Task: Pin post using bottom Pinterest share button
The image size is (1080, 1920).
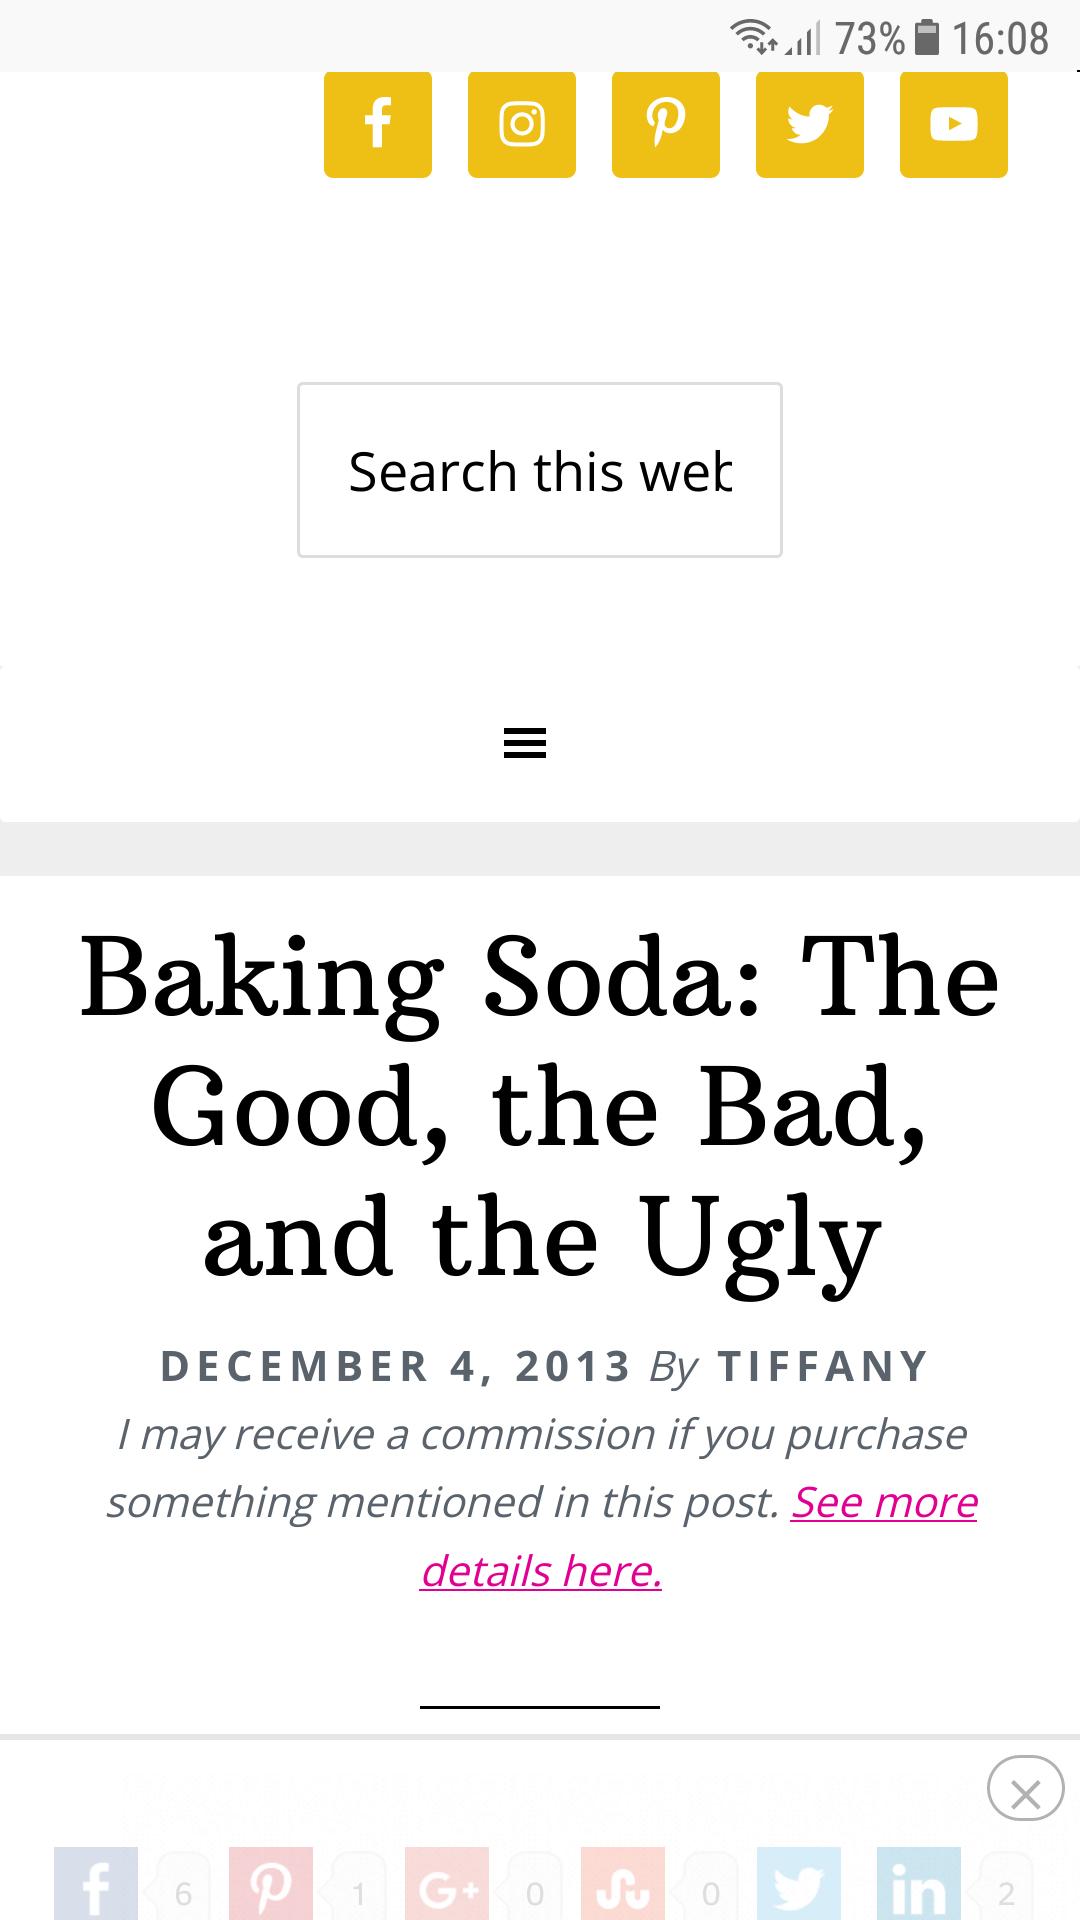Action: pyautogui.click(x=271, y=1884)
